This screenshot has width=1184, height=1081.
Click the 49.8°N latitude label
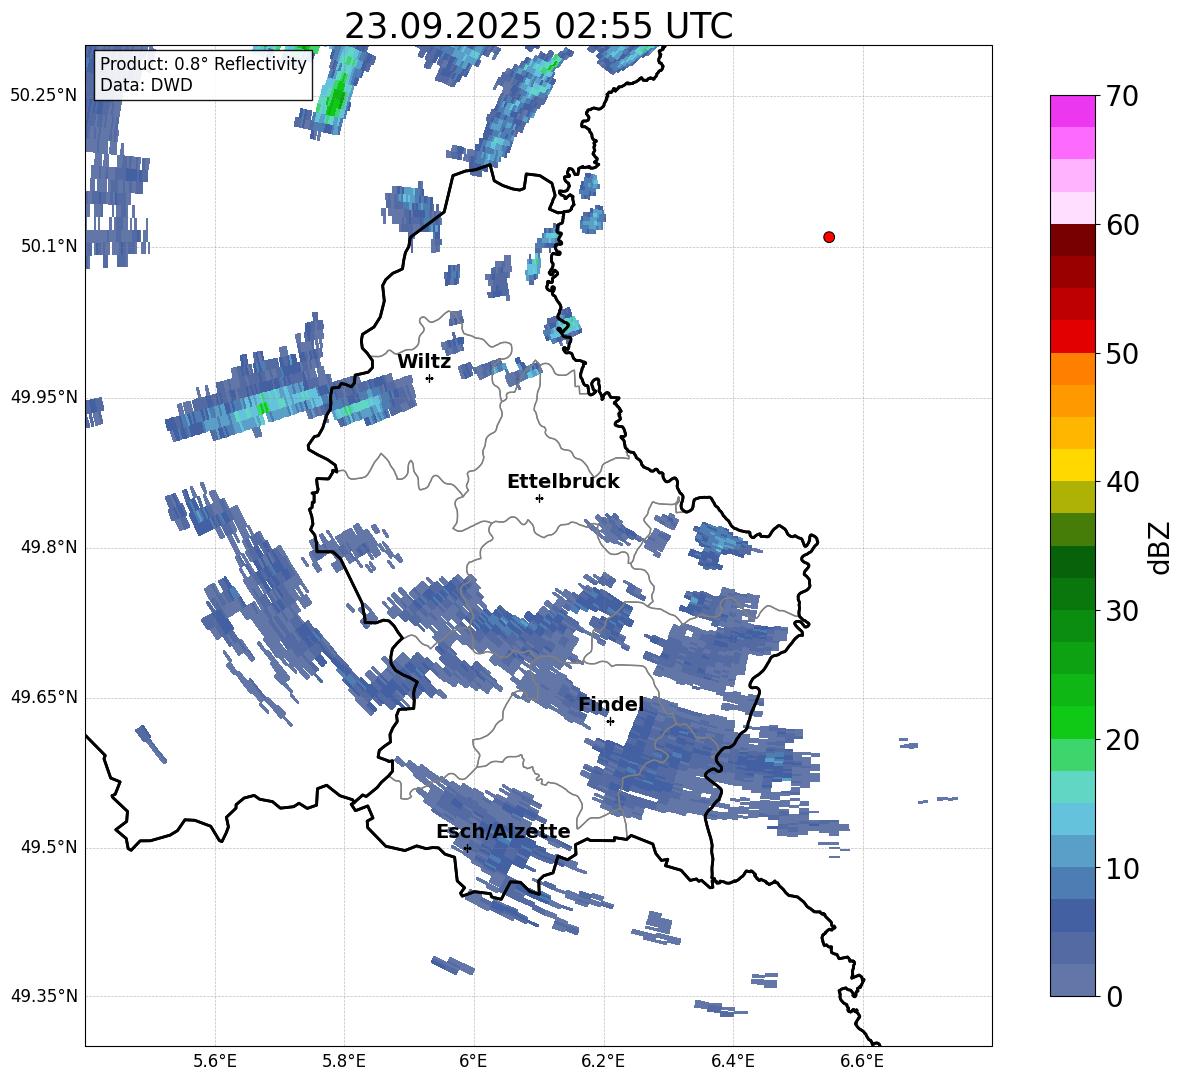(x=49, y=547)
